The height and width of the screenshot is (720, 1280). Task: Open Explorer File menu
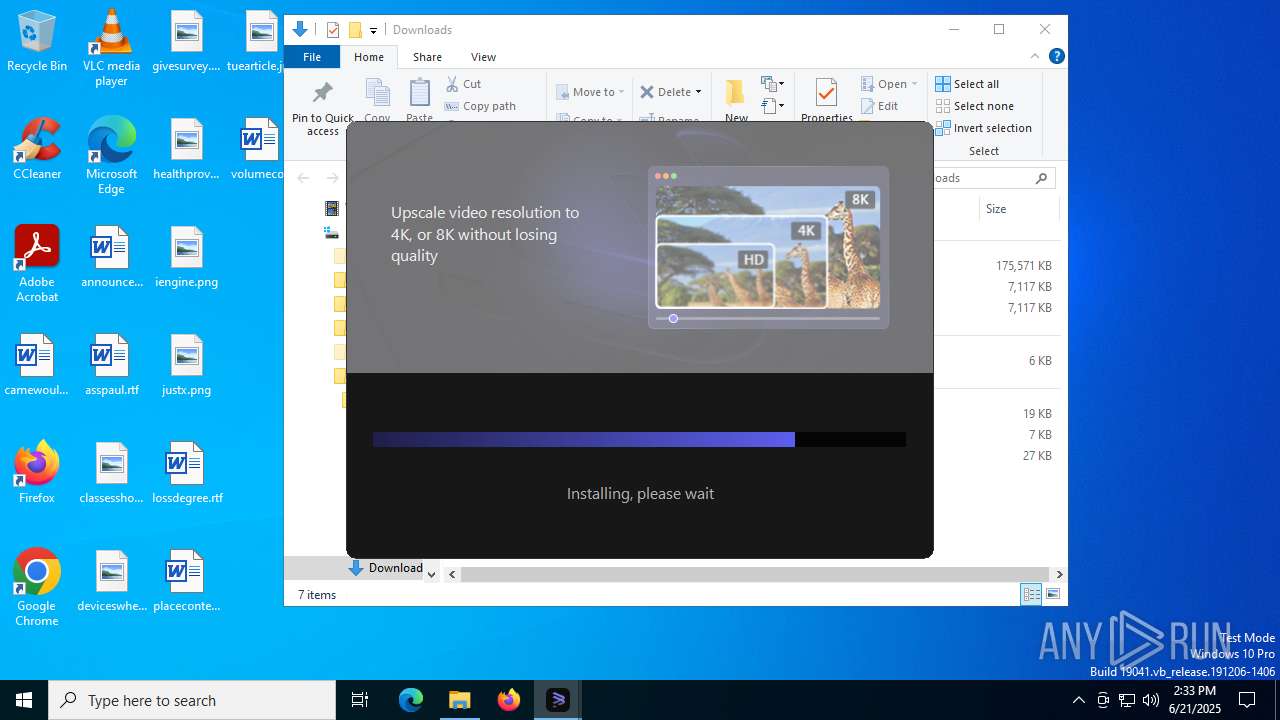pyautogui.click(x=312, y=57)
